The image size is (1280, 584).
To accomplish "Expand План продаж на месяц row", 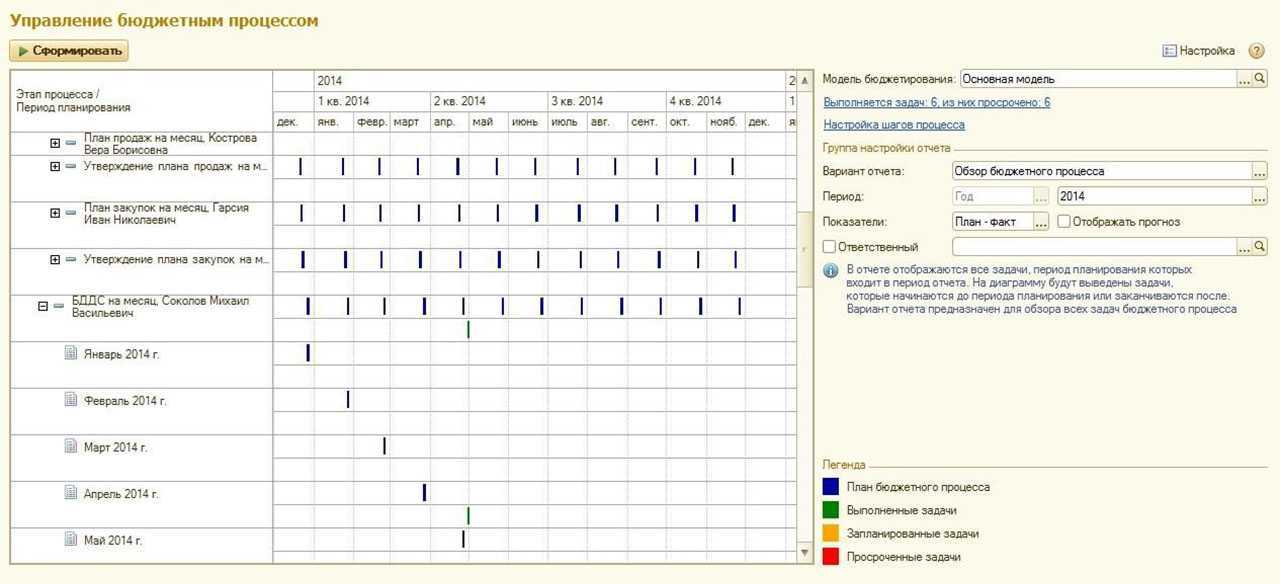I will coord(55,143).
